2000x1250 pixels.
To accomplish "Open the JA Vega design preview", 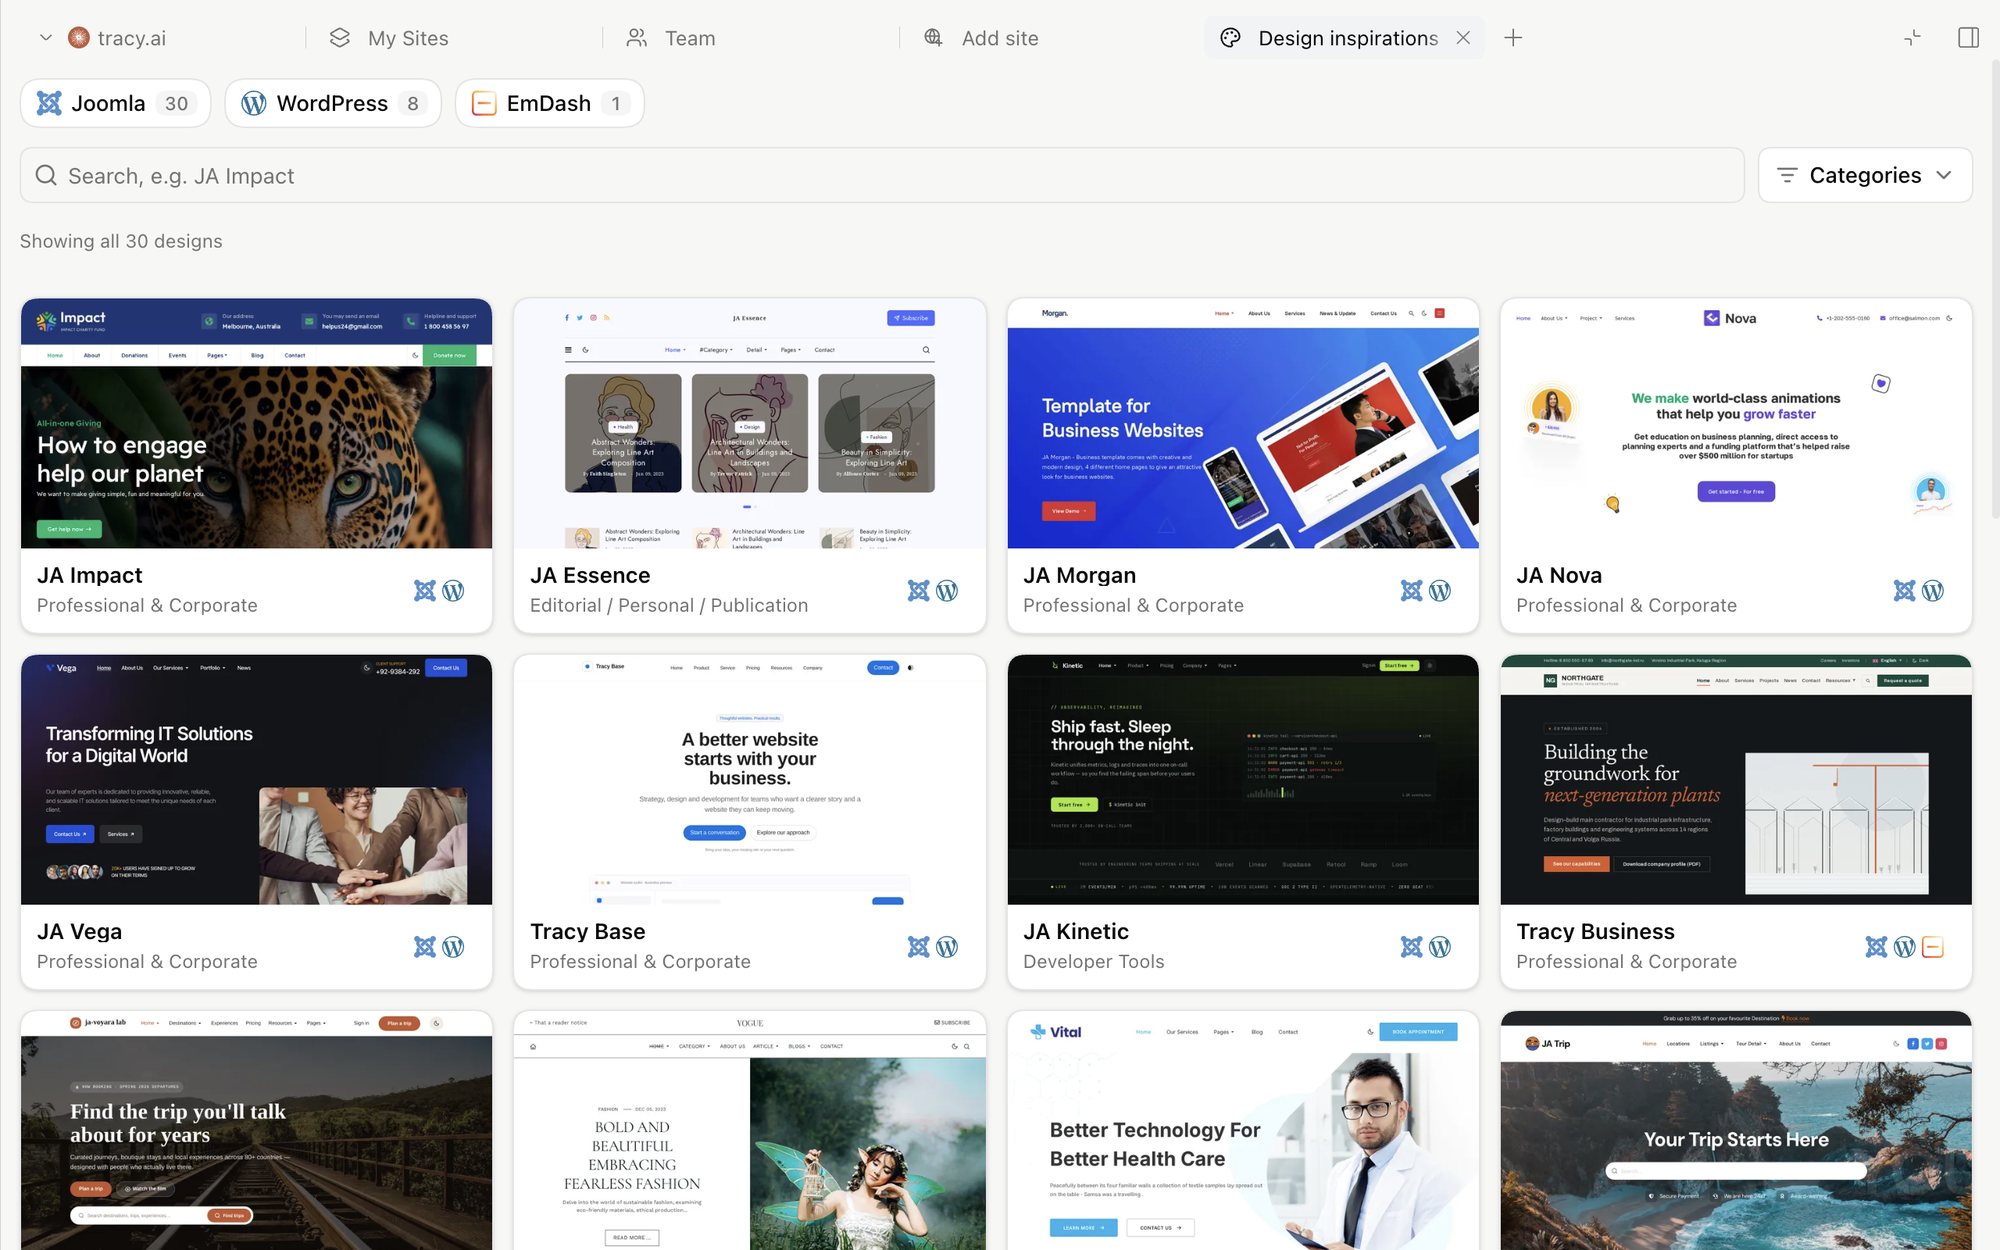I will tap(256, 780).
